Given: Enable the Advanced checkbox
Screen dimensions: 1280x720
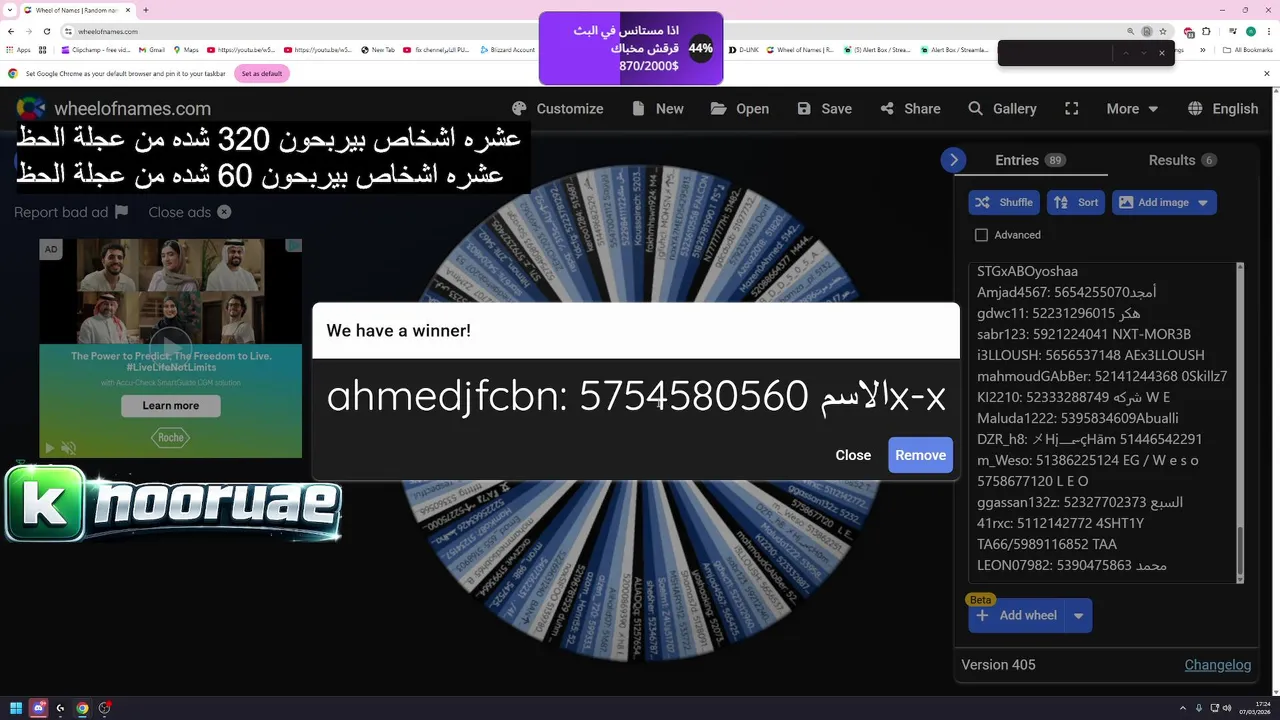Looking at the screenshot, I should pos(981,235).
